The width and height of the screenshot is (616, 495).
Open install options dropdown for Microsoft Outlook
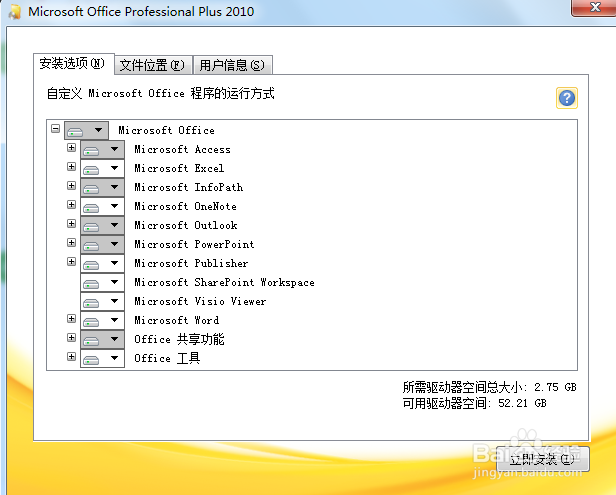click(x=103, y=226)
